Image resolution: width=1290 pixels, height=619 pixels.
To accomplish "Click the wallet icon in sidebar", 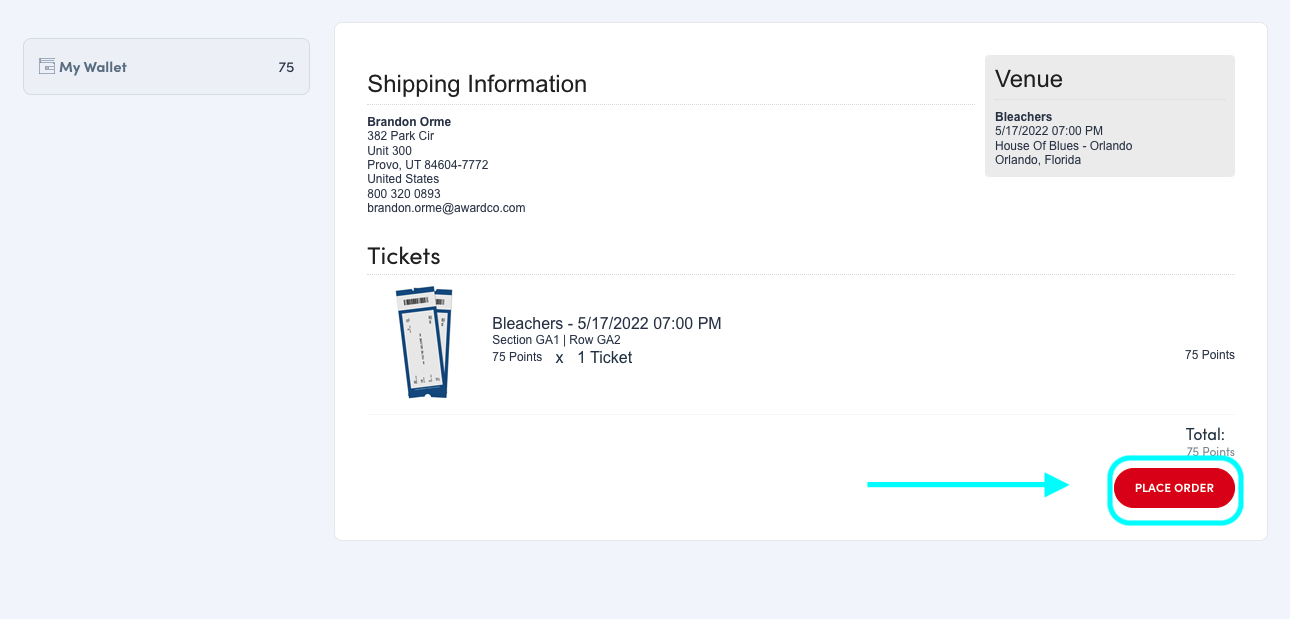I will (46, 66).
